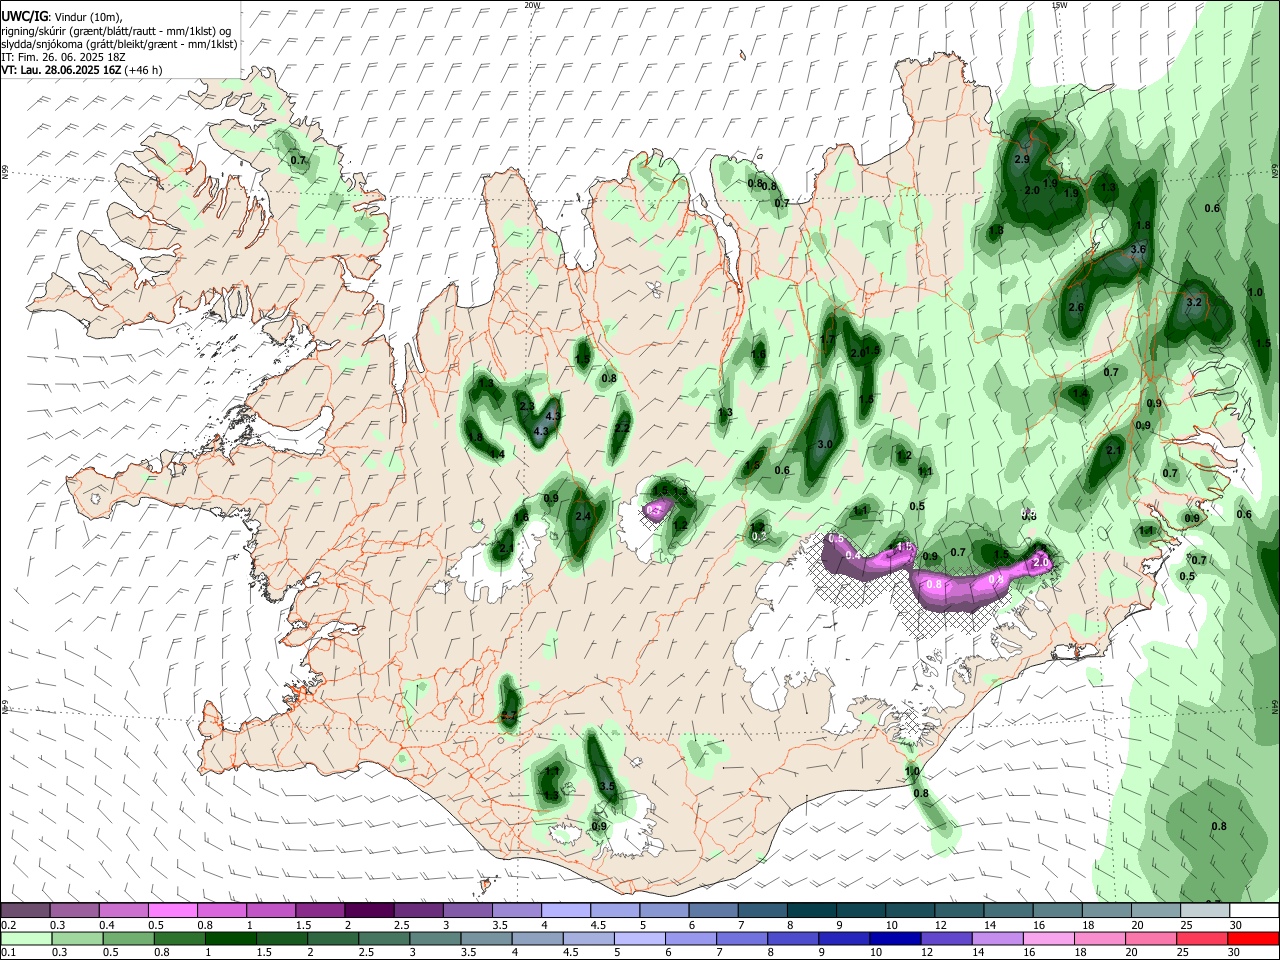Click the 3.6 precipitation value on the map
Screen dimensions: 1280x960
pos(1138,248)
